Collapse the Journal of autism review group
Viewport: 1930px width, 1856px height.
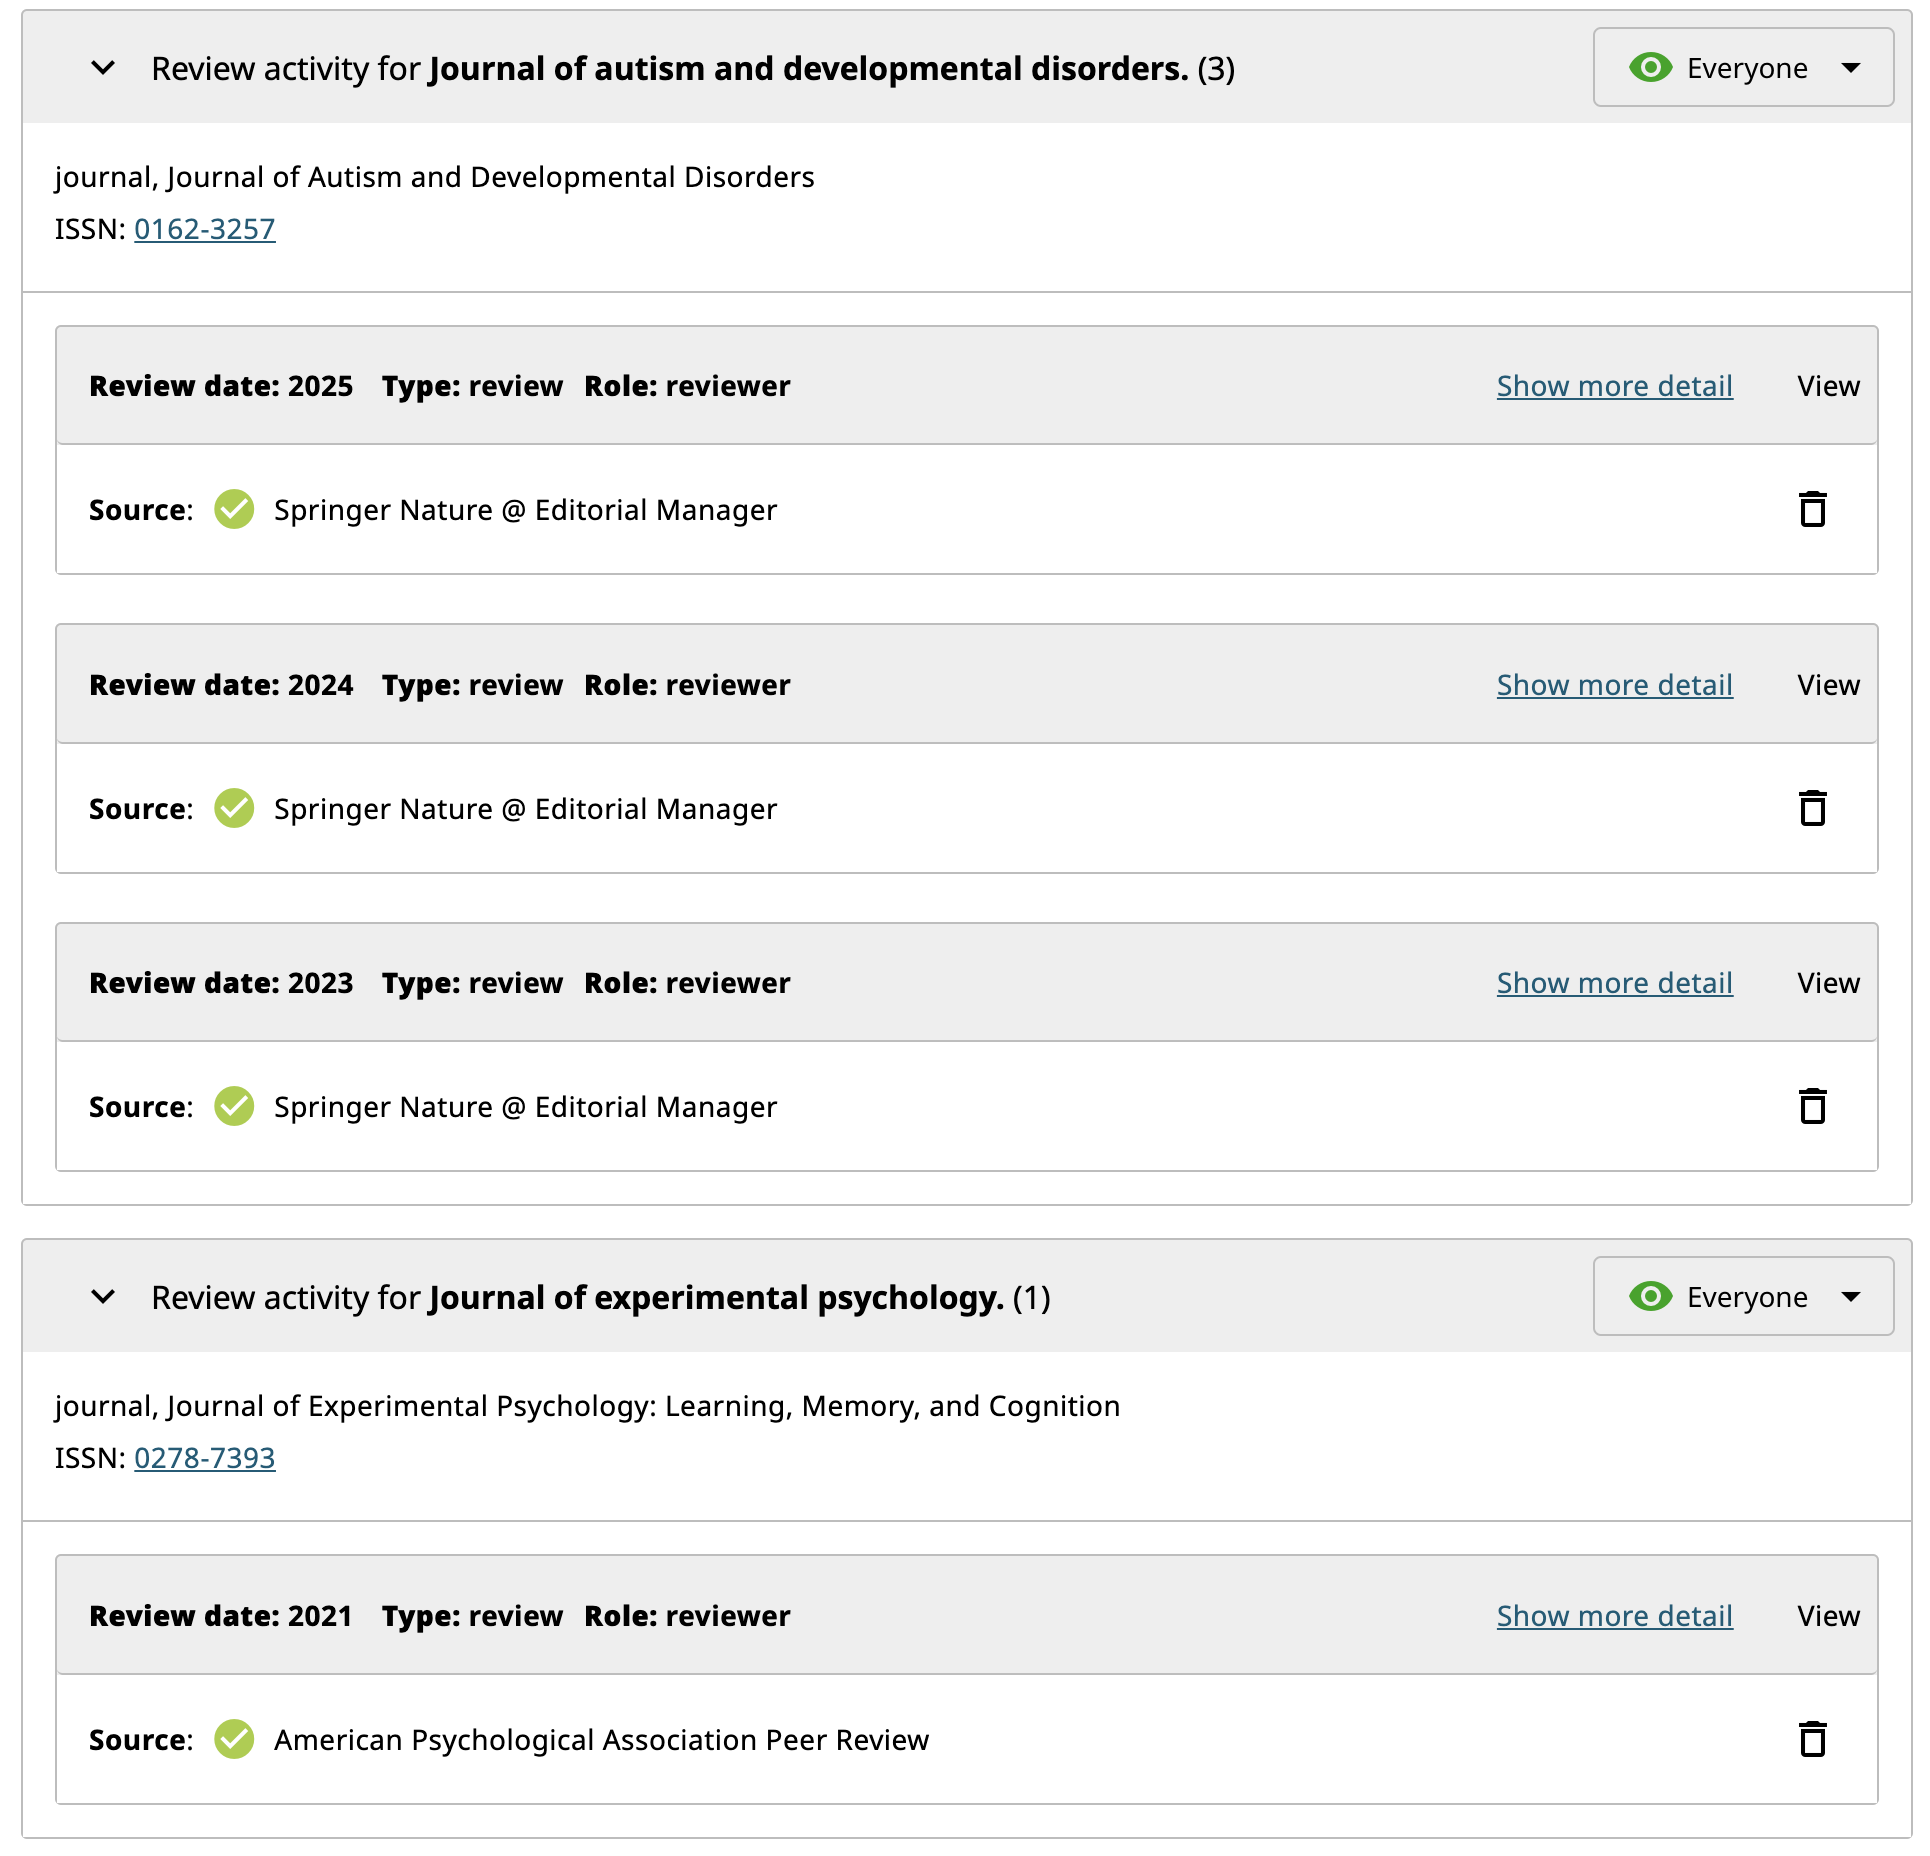pyautogui.click(x=103, y=68)
